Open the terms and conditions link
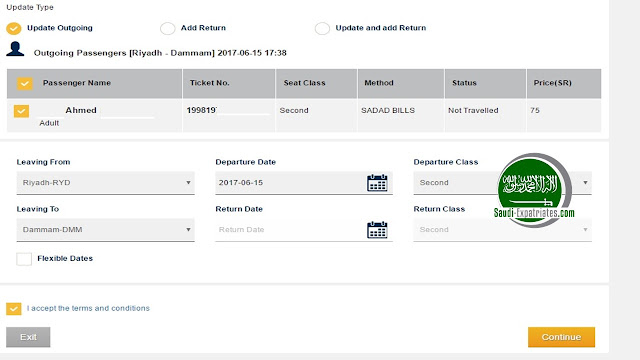Viewport: 640px width, 360px height. 88,308
